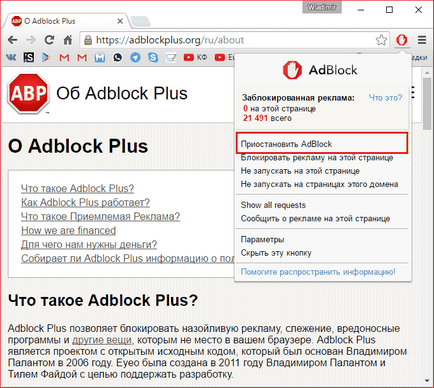
Task: Open the Gmail bookmark beside the blue M icon
Action: tap(82, 58)
